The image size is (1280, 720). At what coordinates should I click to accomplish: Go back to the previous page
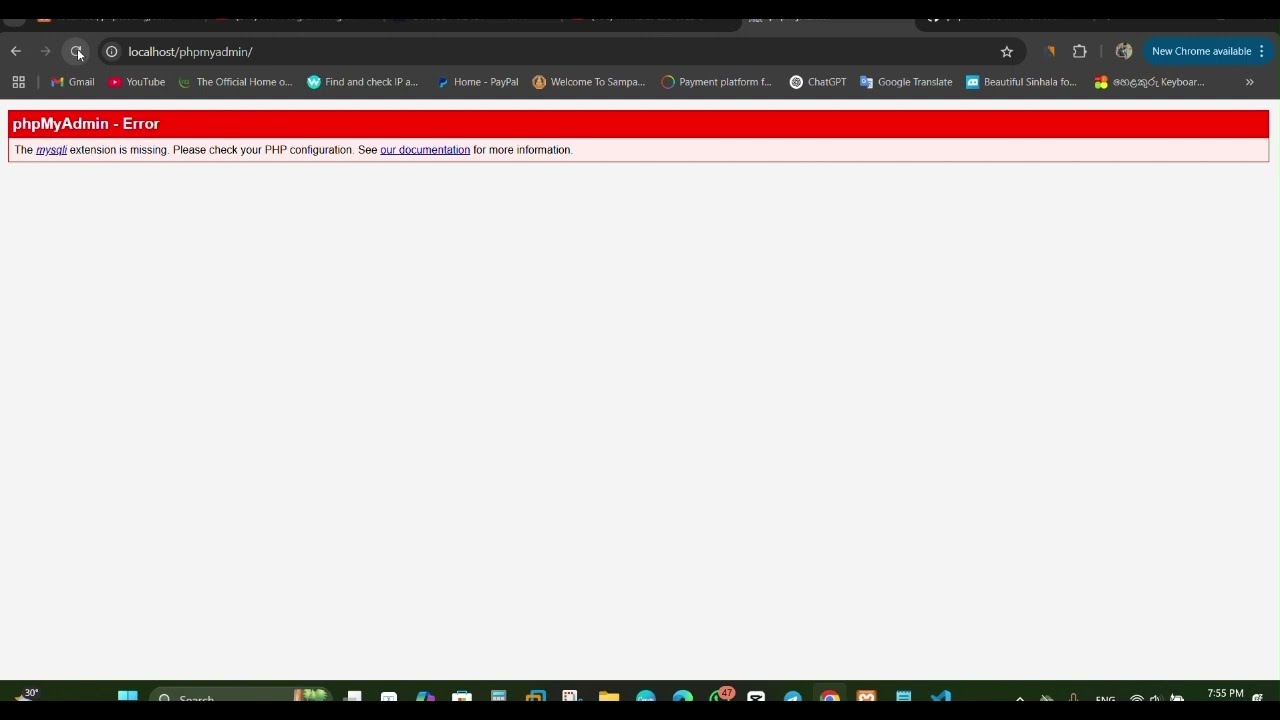point(16,51)
